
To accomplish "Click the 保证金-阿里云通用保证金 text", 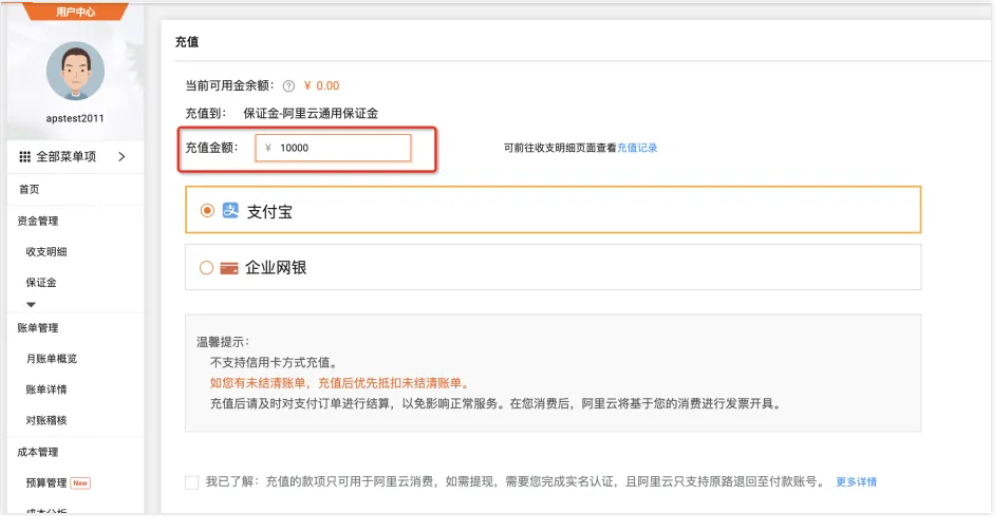I will (311, 114).
